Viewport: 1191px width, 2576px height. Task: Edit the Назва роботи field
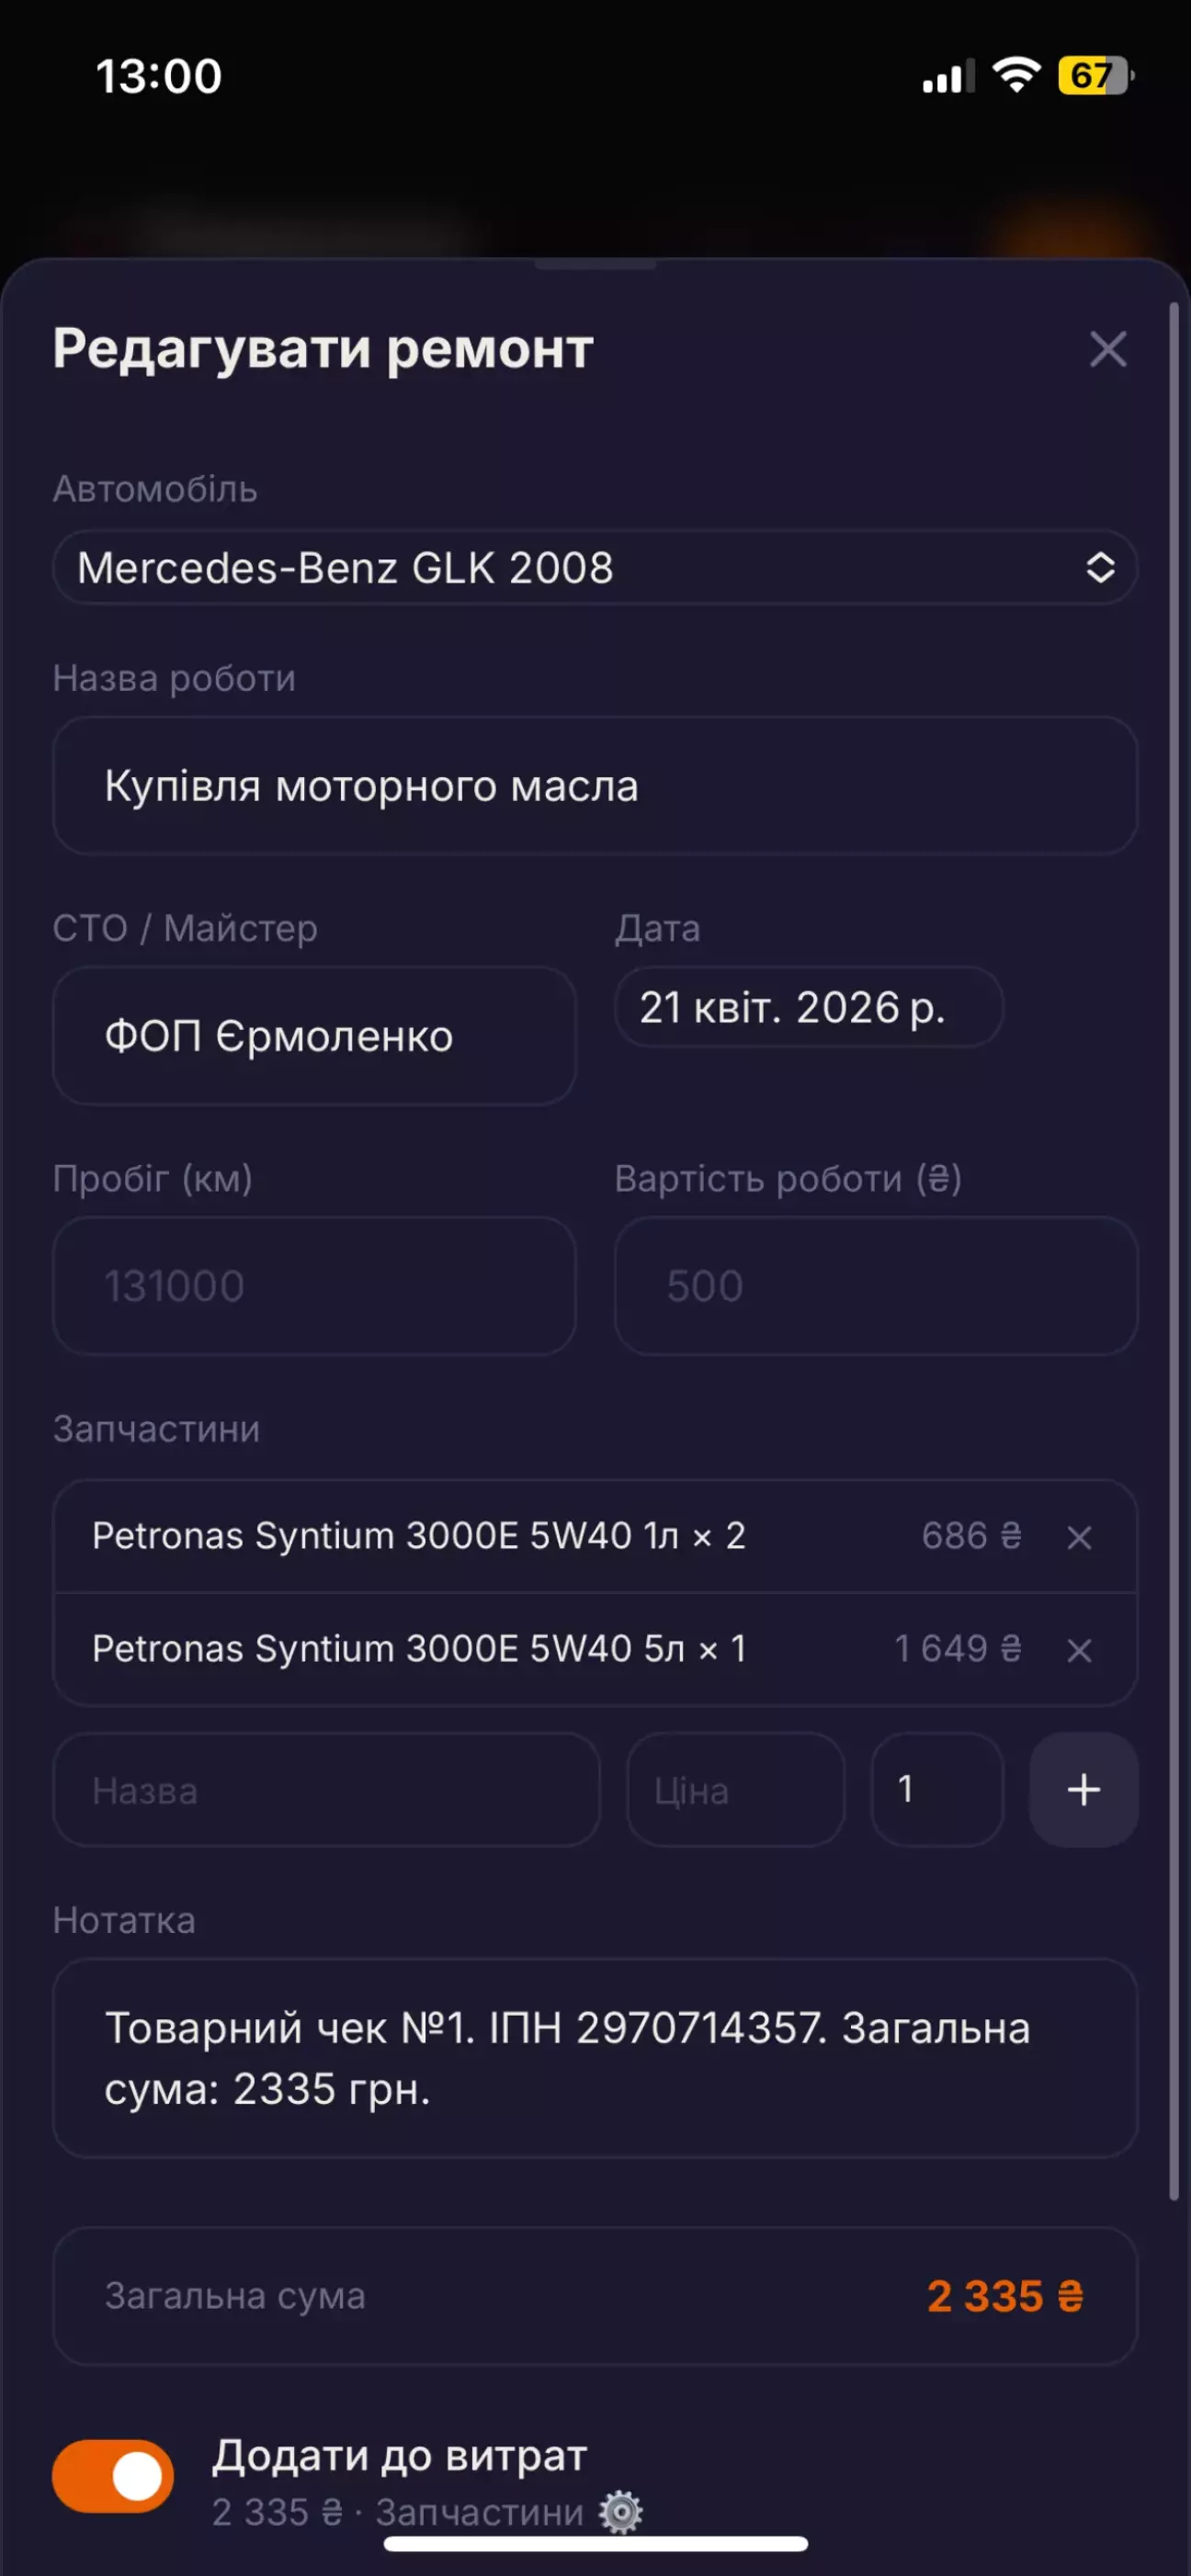point(594,786)
